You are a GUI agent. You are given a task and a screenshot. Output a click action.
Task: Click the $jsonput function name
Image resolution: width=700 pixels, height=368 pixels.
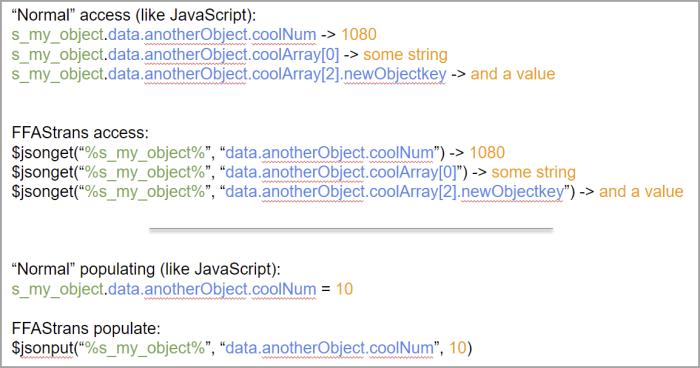click(x=42, y=348)
